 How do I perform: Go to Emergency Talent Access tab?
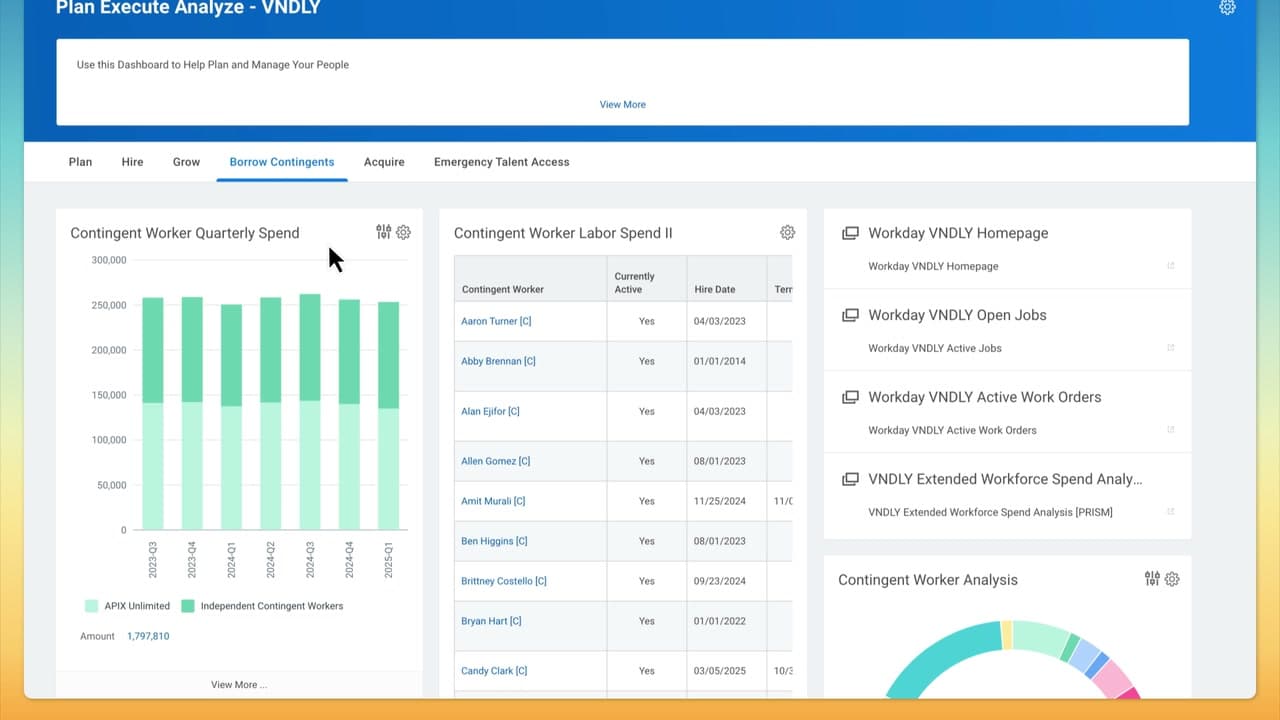501,162
